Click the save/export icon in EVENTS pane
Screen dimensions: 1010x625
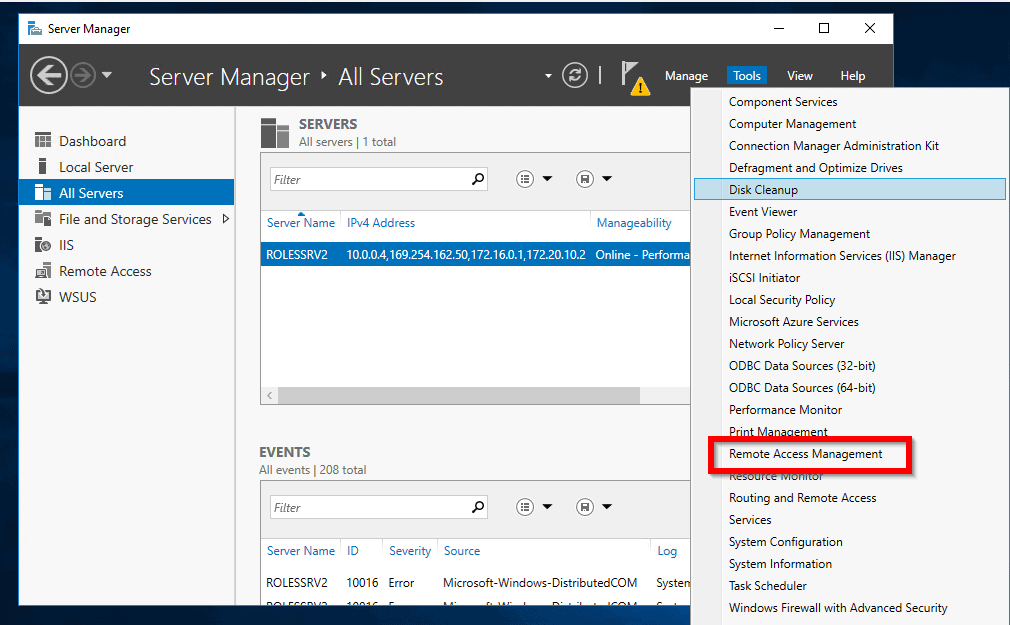coord(583,506)
